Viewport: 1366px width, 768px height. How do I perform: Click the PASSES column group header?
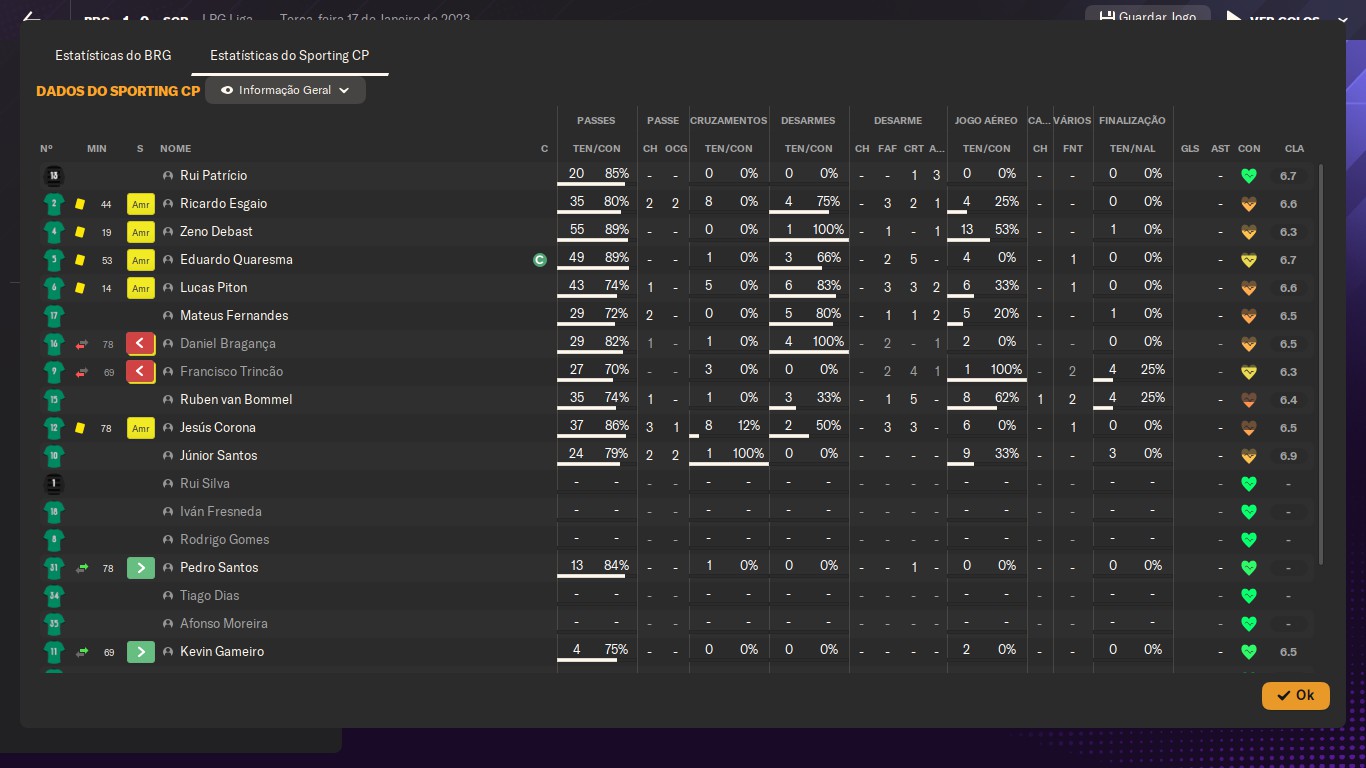596,121
